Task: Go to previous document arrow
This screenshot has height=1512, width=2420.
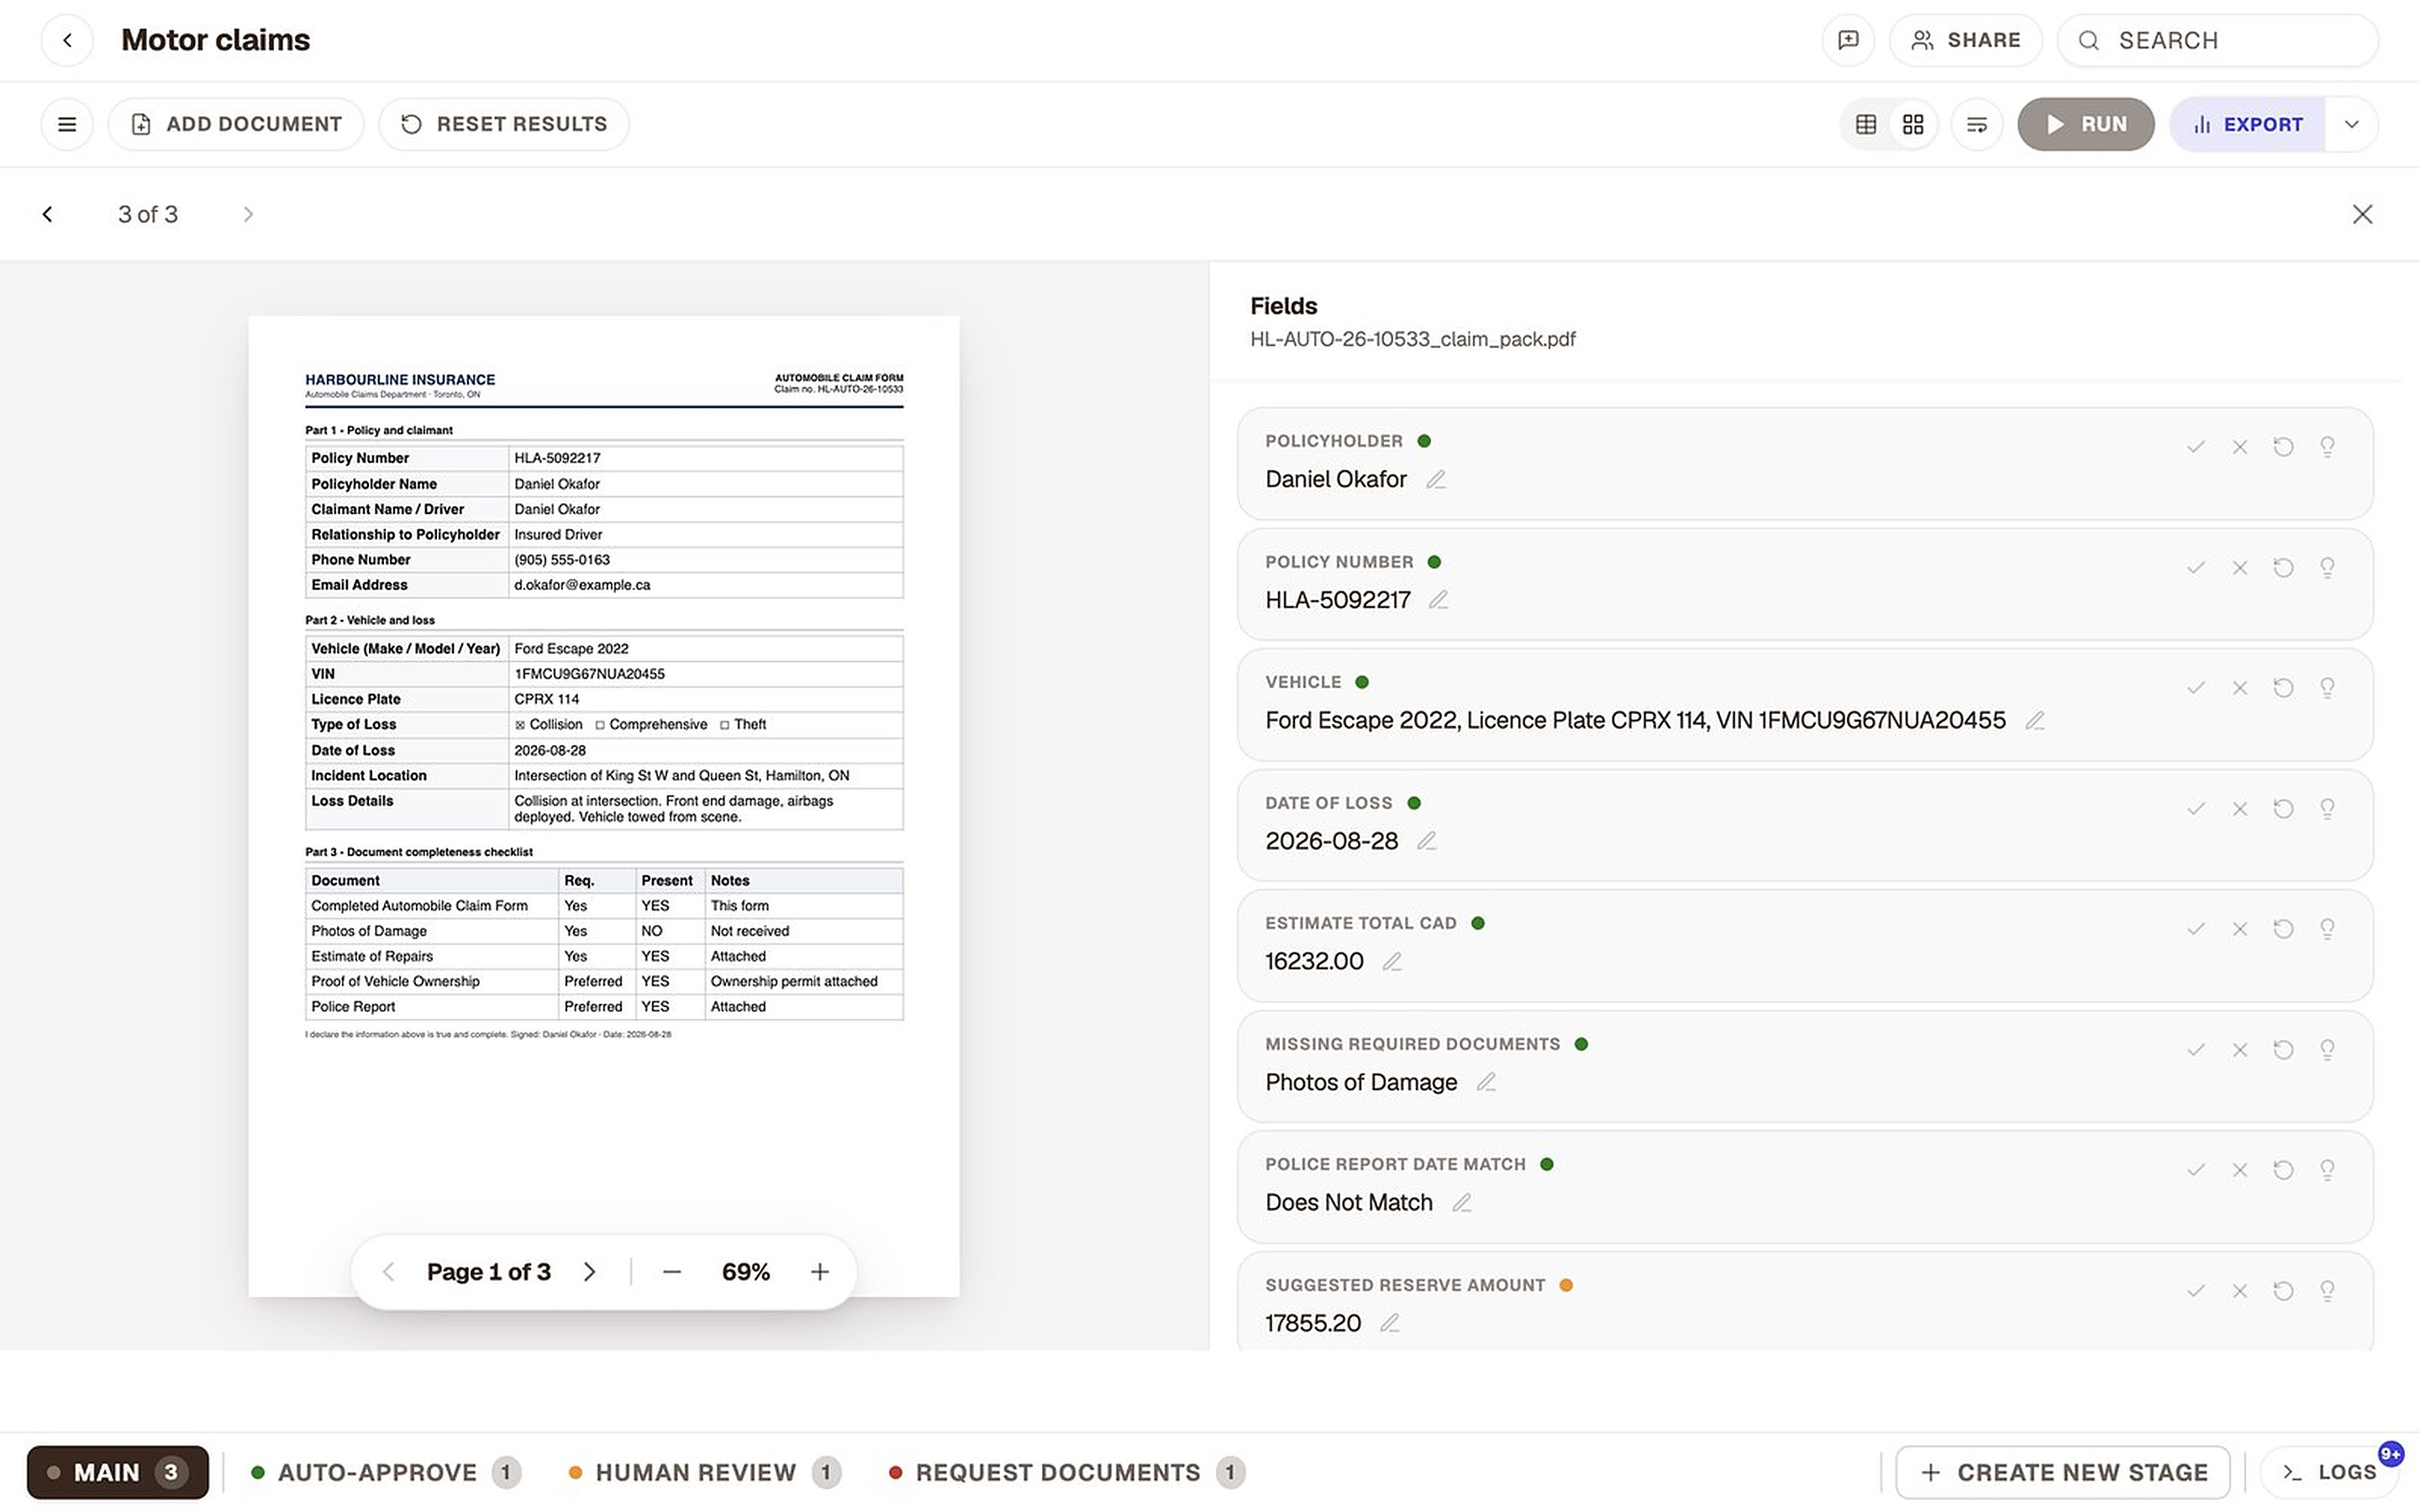Action: [x=47, y=214]
